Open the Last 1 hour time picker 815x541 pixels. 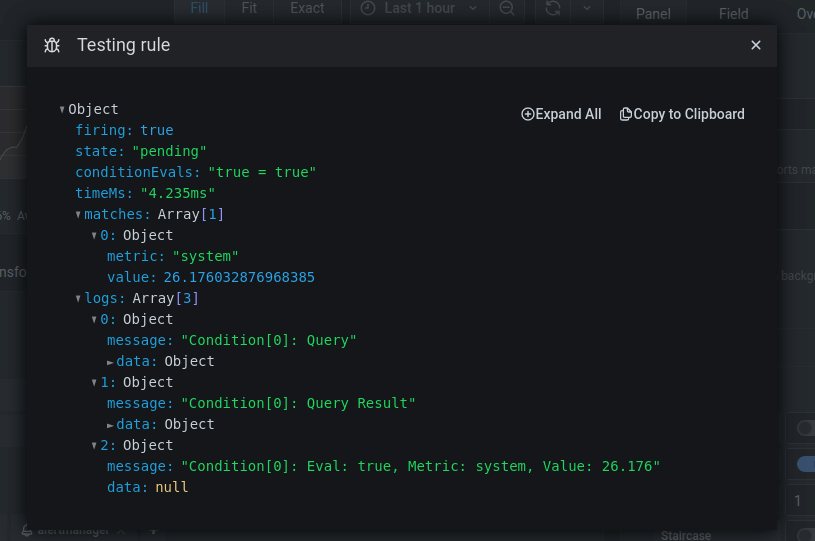(419, 8)
